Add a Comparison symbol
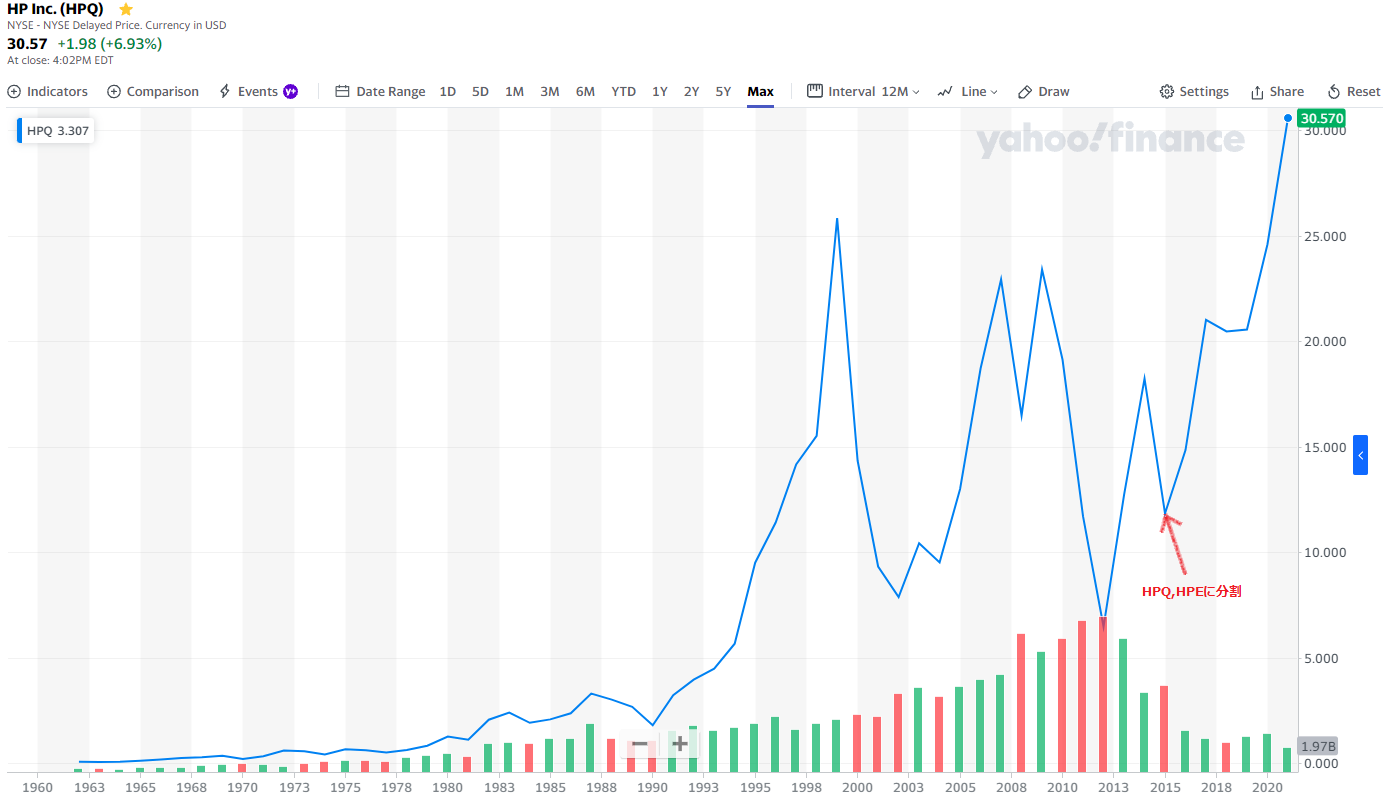Image resolution: width=1390 pixels, height=807 pixels. (153, 91)
